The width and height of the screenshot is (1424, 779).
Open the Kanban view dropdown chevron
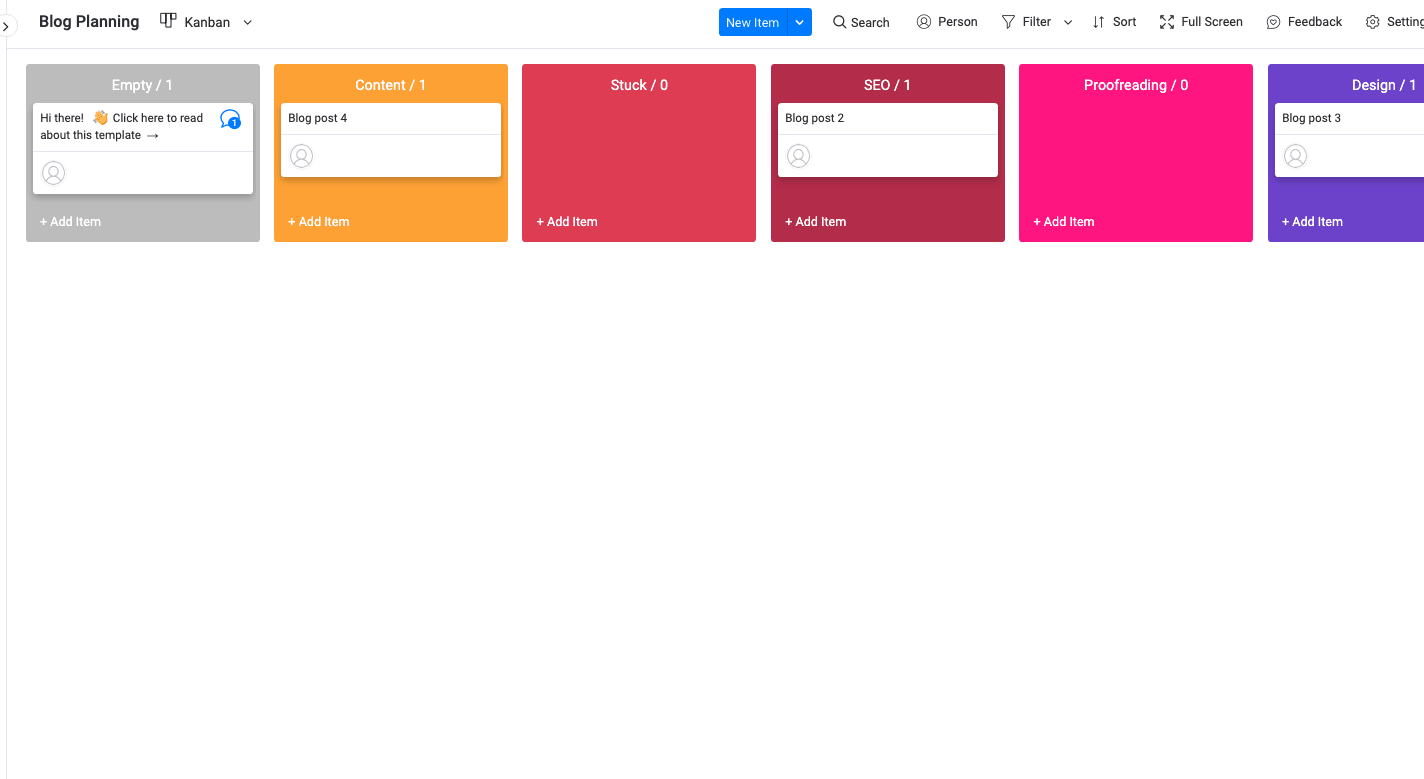coord(248,22)
